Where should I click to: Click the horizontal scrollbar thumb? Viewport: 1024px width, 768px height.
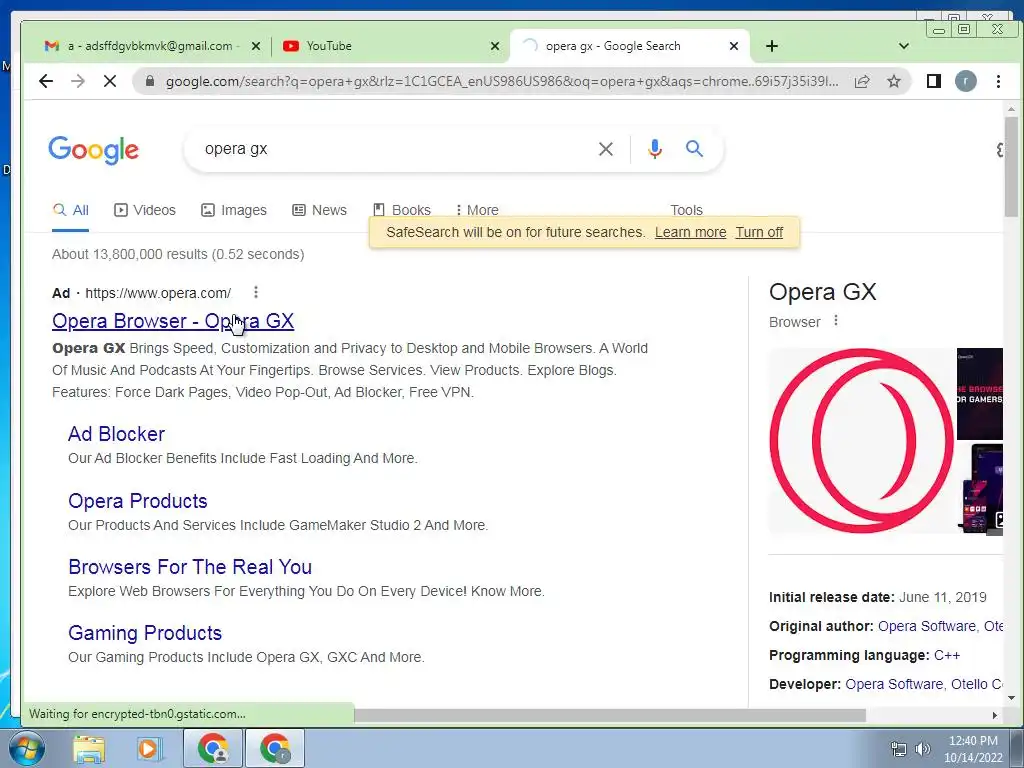pyautogui.click(x=610, y=715)
